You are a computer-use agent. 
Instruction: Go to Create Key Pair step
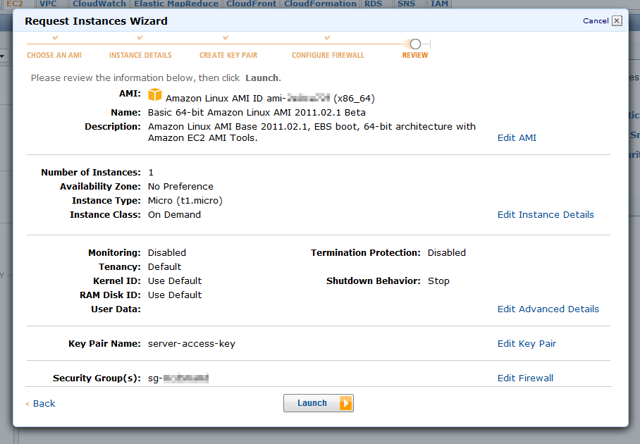coord(229,55)
